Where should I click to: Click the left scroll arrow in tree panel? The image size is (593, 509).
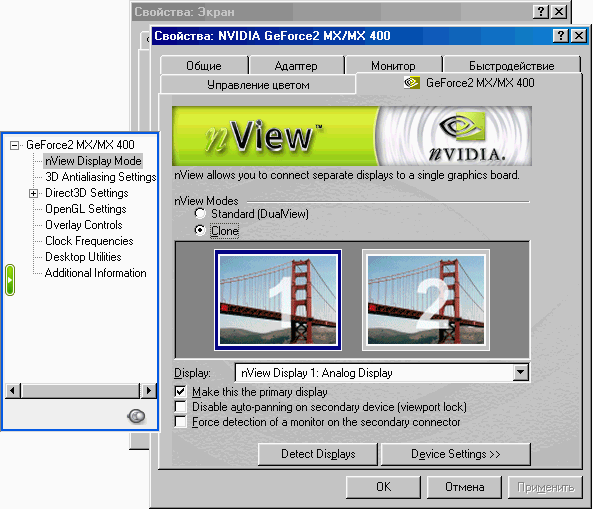[x=12, y=390]
